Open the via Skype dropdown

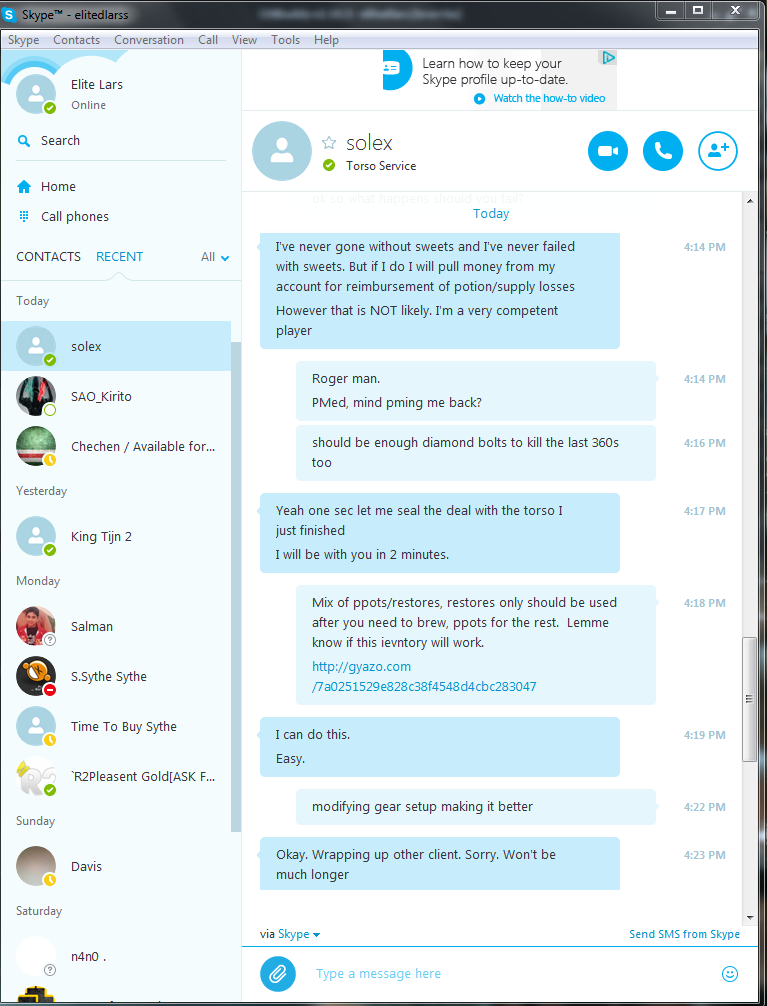click(298, 934)
